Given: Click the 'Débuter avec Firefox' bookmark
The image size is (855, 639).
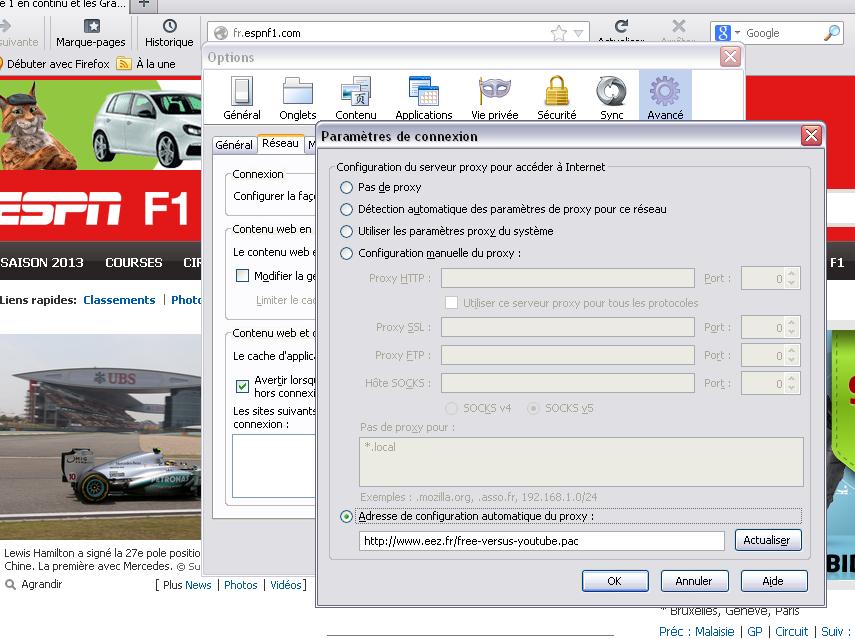Looking at the screenshot, I should pos(55,64).
